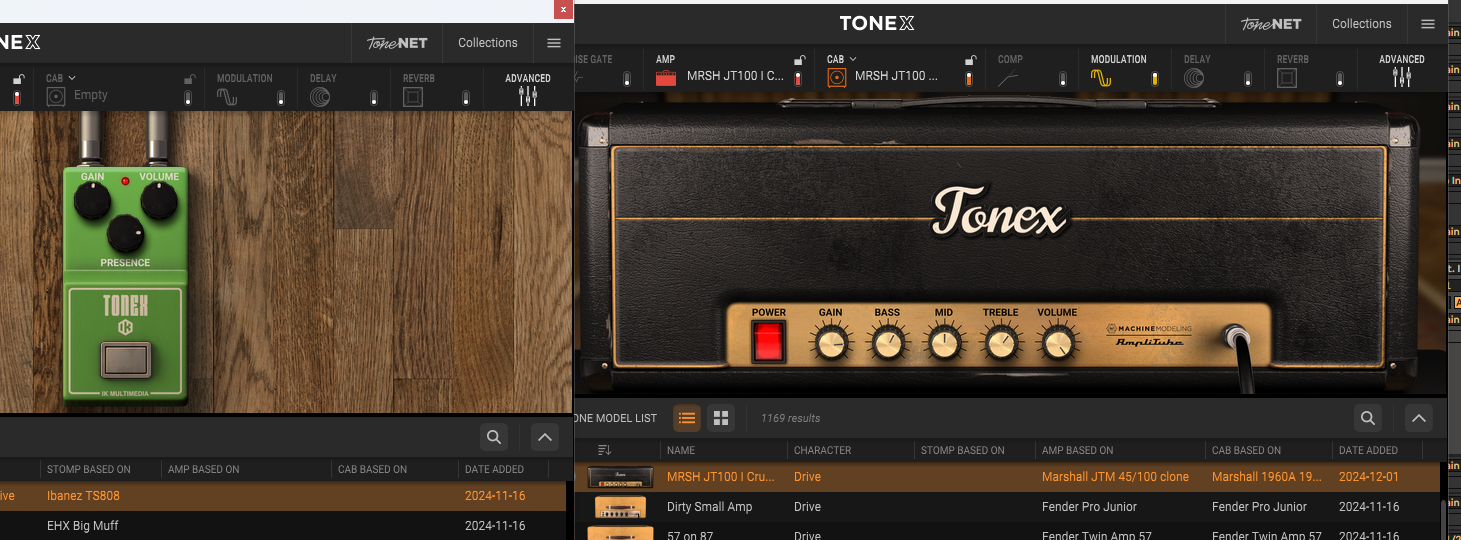Click the amp head VOLUME knob

coord(1057,344)
